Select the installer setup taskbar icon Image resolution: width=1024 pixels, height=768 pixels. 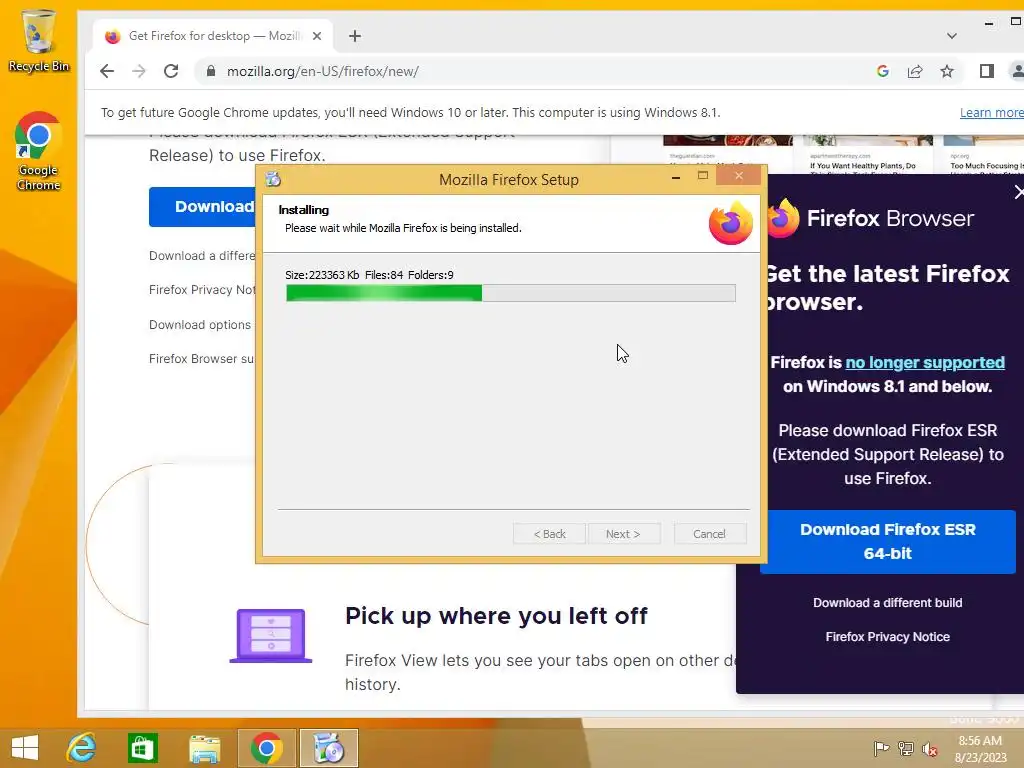328,748
